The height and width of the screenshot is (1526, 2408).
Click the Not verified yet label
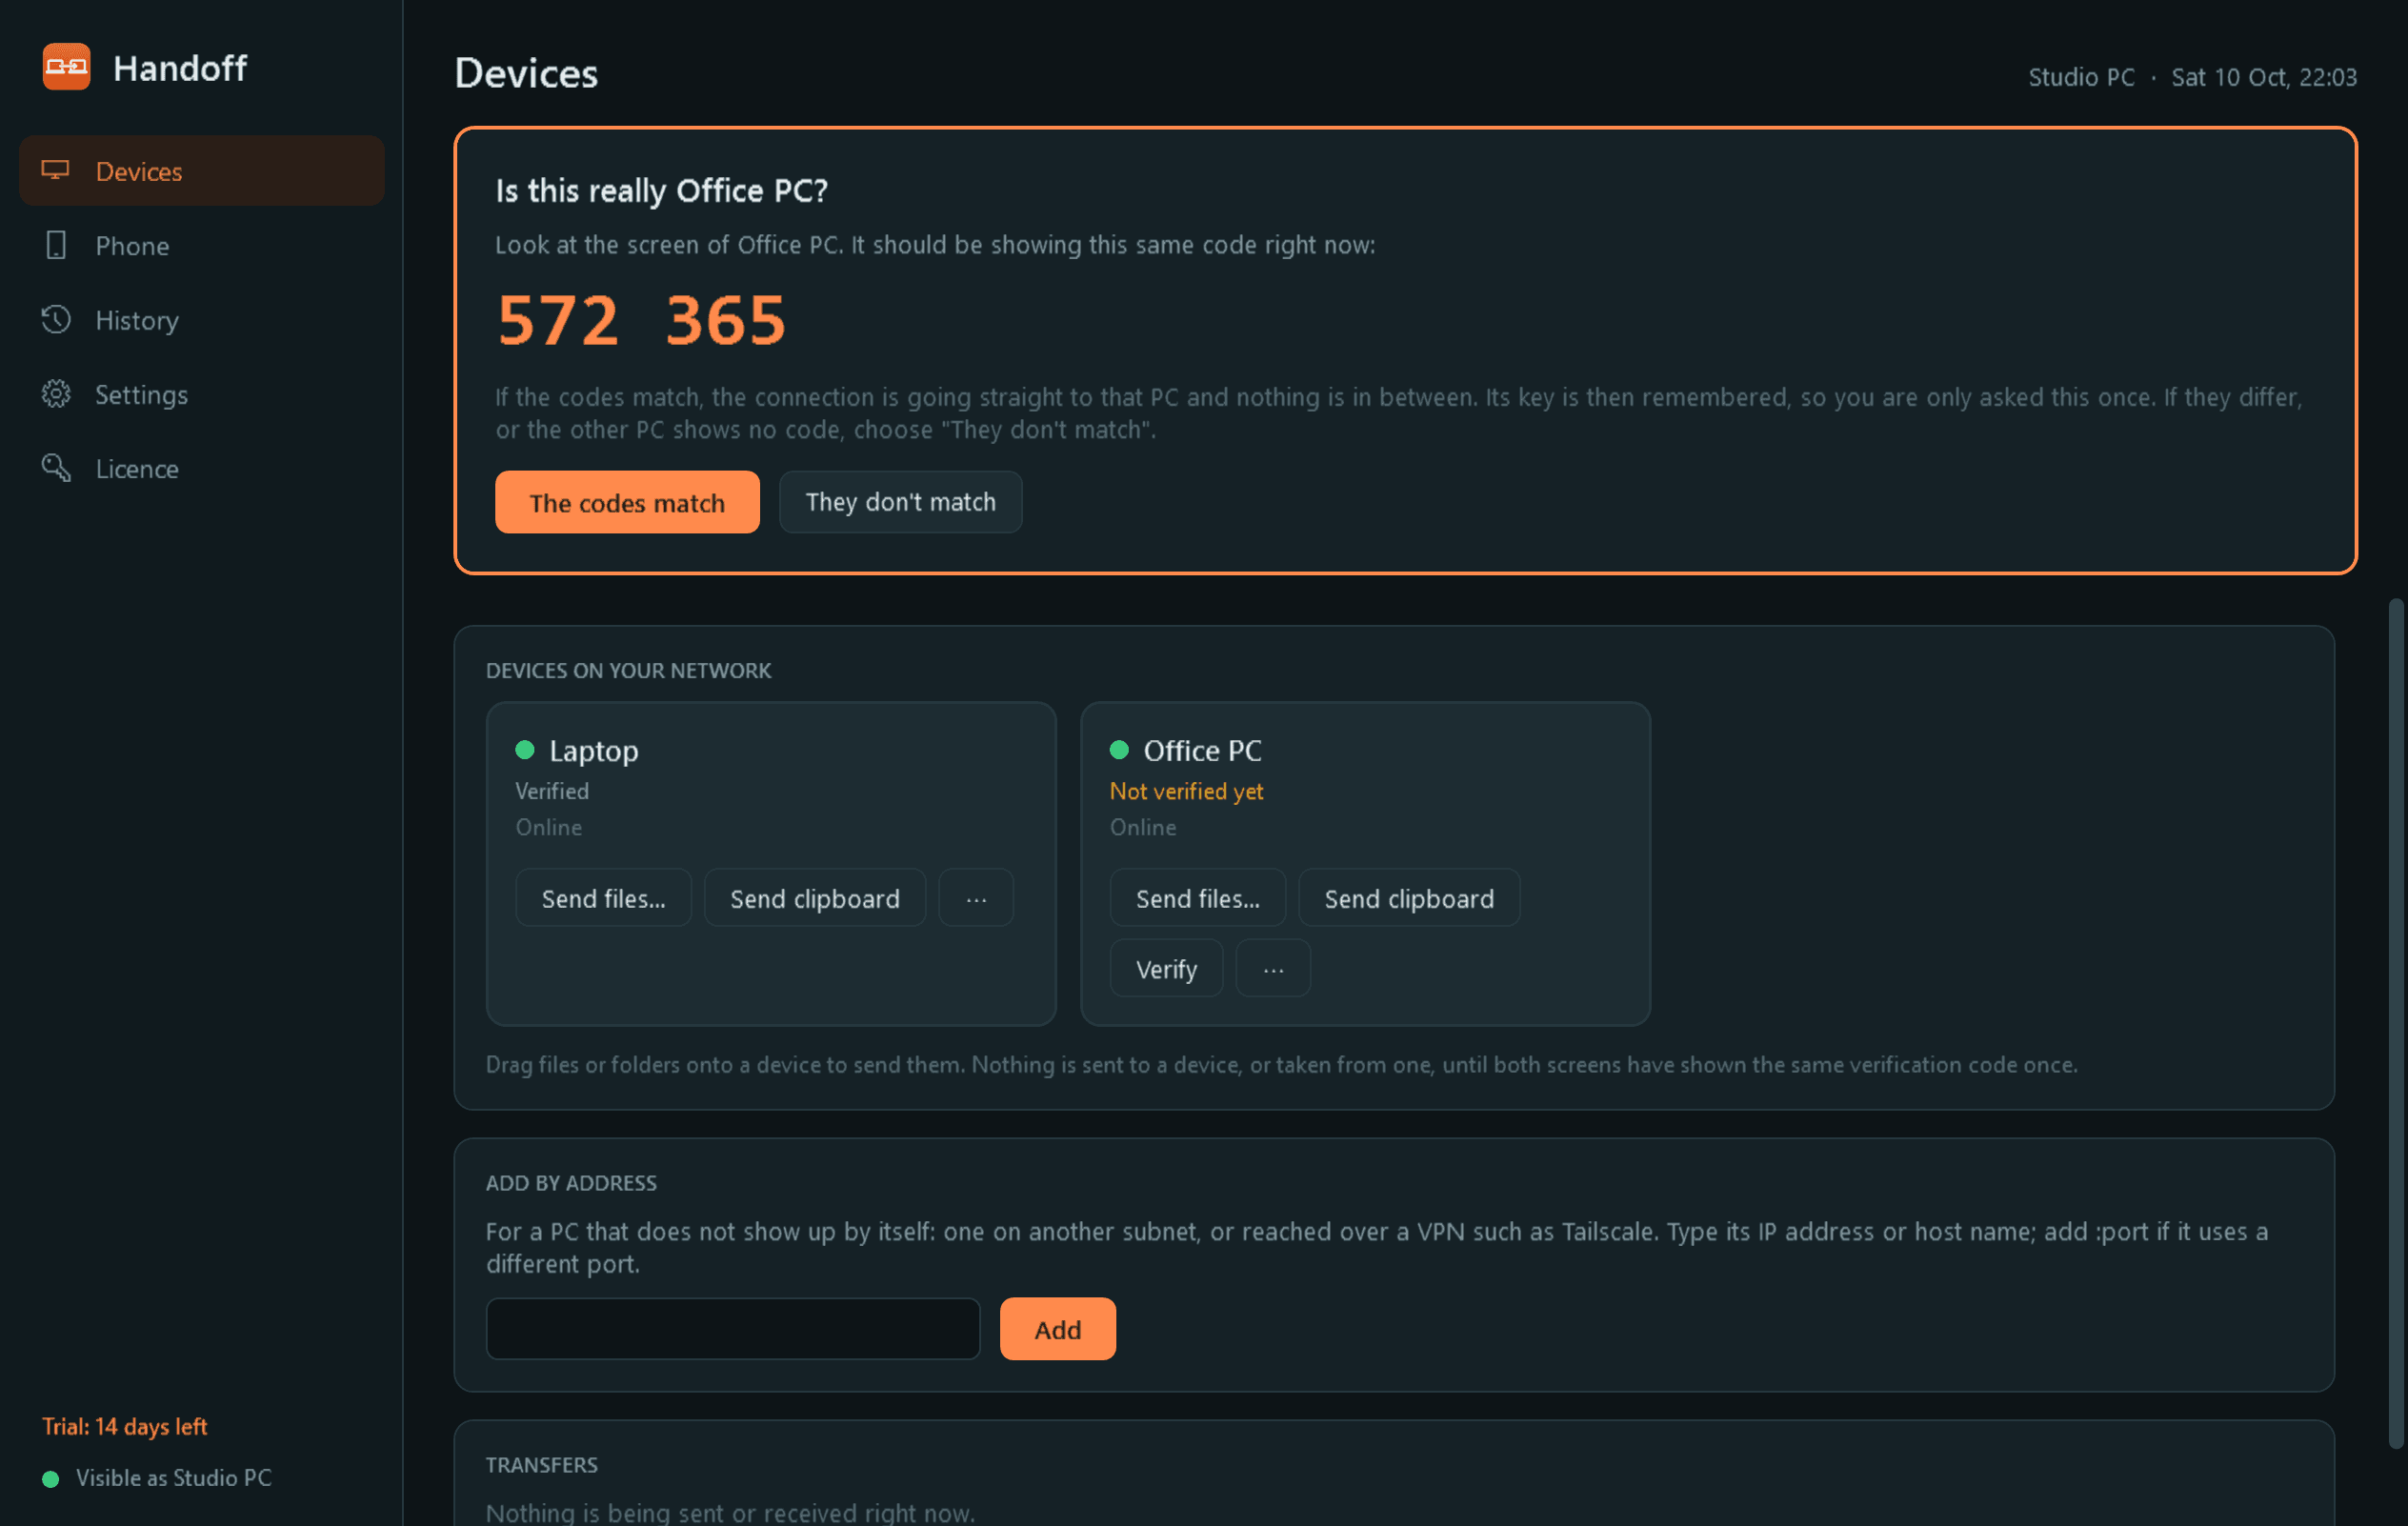tap(1186, 791)
